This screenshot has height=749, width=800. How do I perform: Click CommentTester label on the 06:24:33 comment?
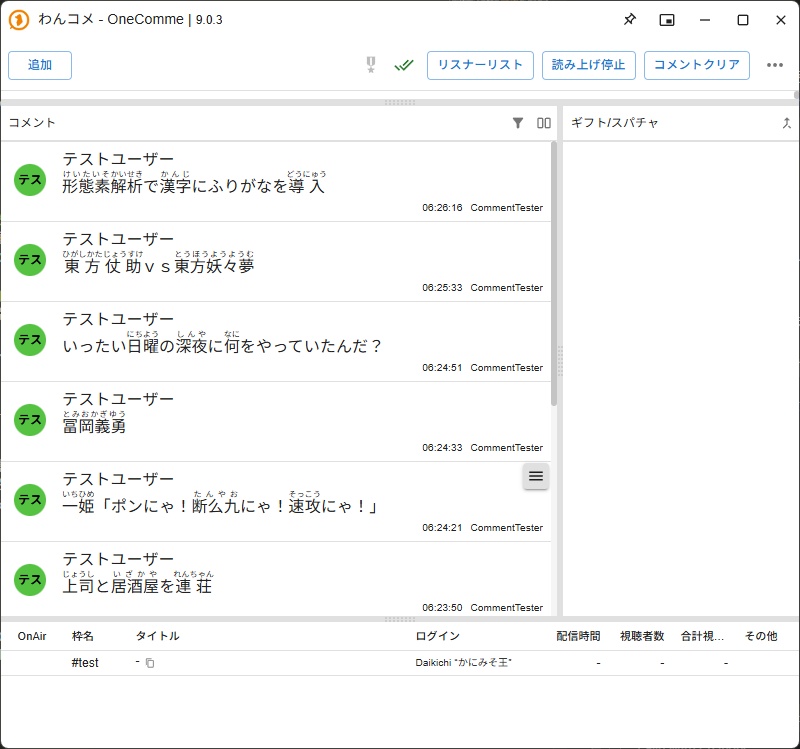pos(507,447)
